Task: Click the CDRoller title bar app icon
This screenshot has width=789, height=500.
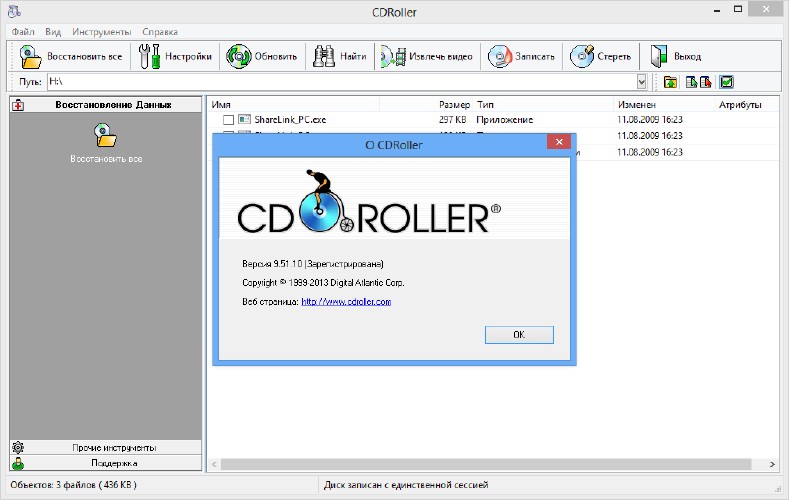Action: (x=14, y=11)
